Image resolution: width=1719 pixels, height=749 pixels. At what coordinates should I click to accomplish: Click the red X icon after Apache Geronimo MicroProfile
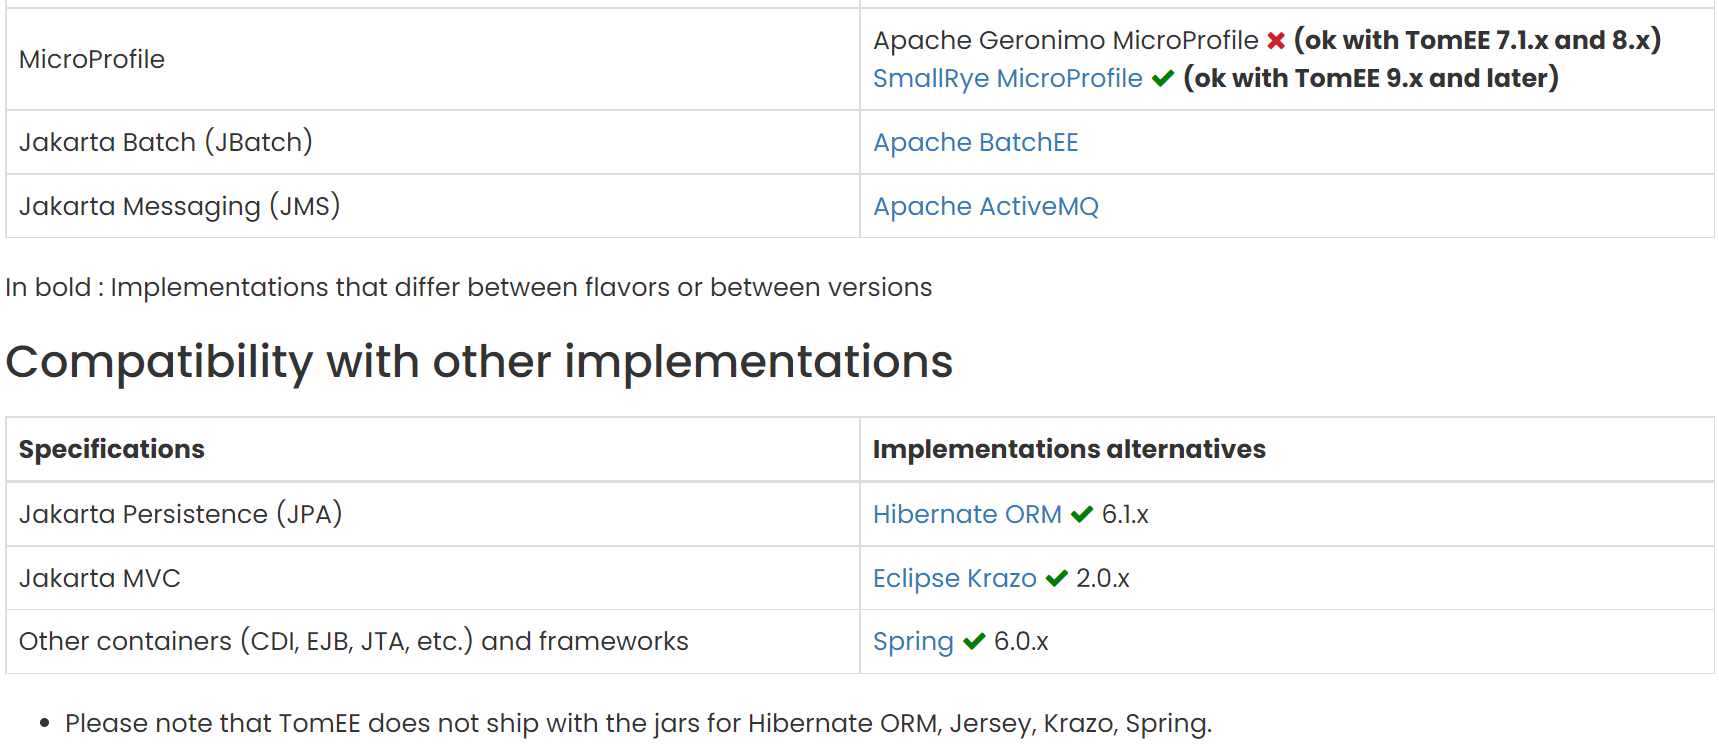[1275, 41]
